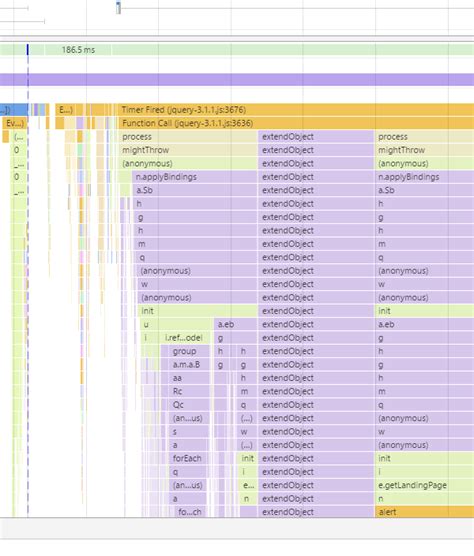The image size is (474, 556).
Task: Click the extendObject block beside e.getLandingPage
Action: tap(316, 485)
